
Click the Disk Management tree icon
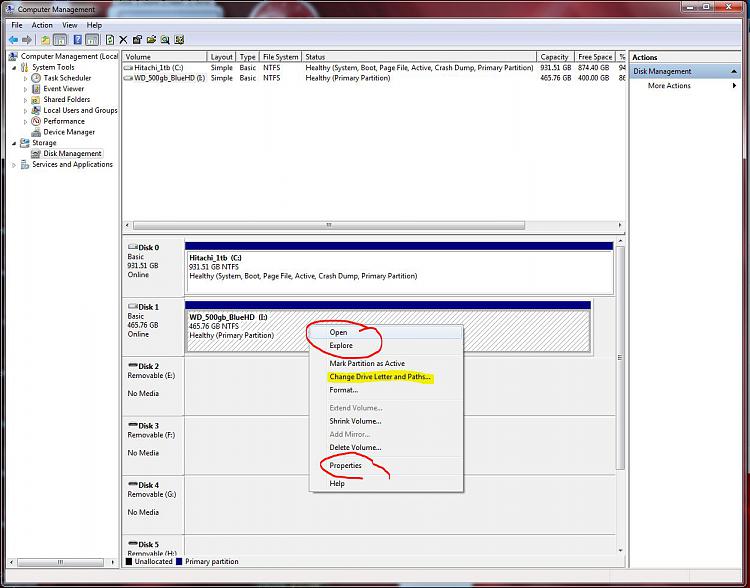36,154
